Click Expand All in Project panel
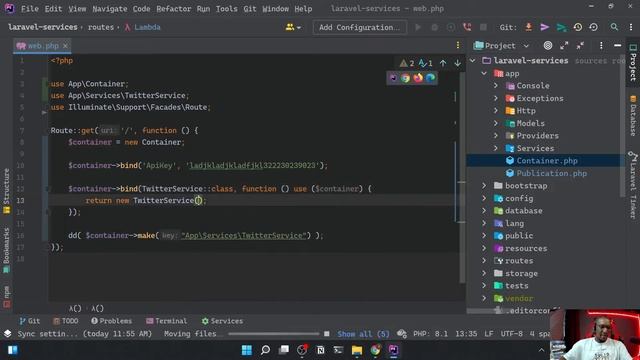Screen dimensions: 640x360 (564, 46)
